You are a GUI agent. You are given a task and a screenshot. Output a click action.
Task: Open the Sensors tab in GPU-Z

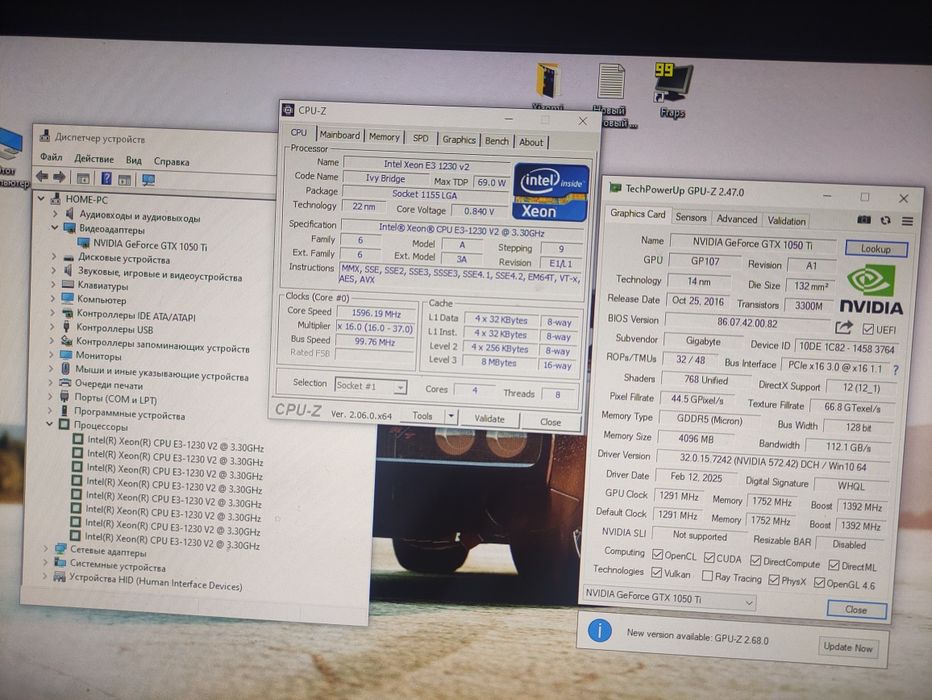[x=691, y=217]
